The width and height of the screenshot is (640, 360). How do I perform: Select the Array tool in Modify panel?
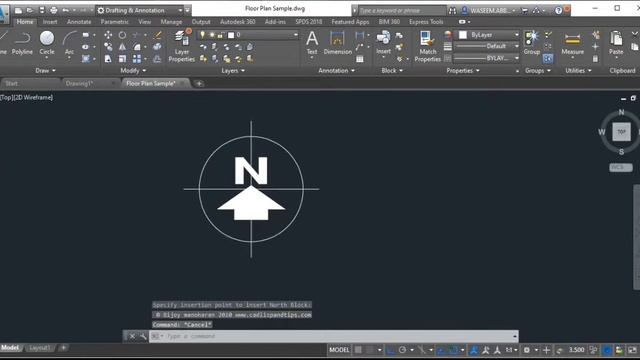(x=137, y=59)
